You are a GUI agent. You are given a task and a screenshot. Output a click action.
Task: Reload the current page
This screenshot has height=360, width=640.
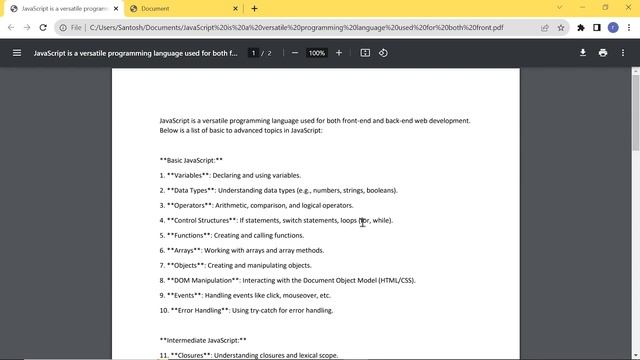[43, 28]
